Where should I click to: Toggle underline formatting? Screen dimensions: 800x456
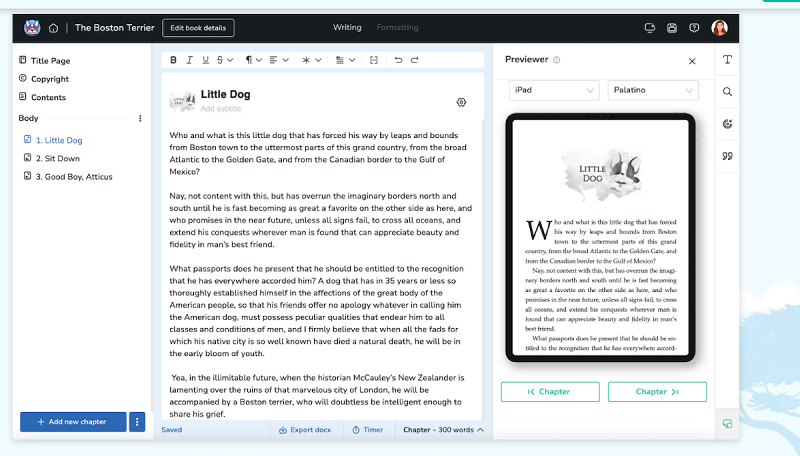[205, 60]
